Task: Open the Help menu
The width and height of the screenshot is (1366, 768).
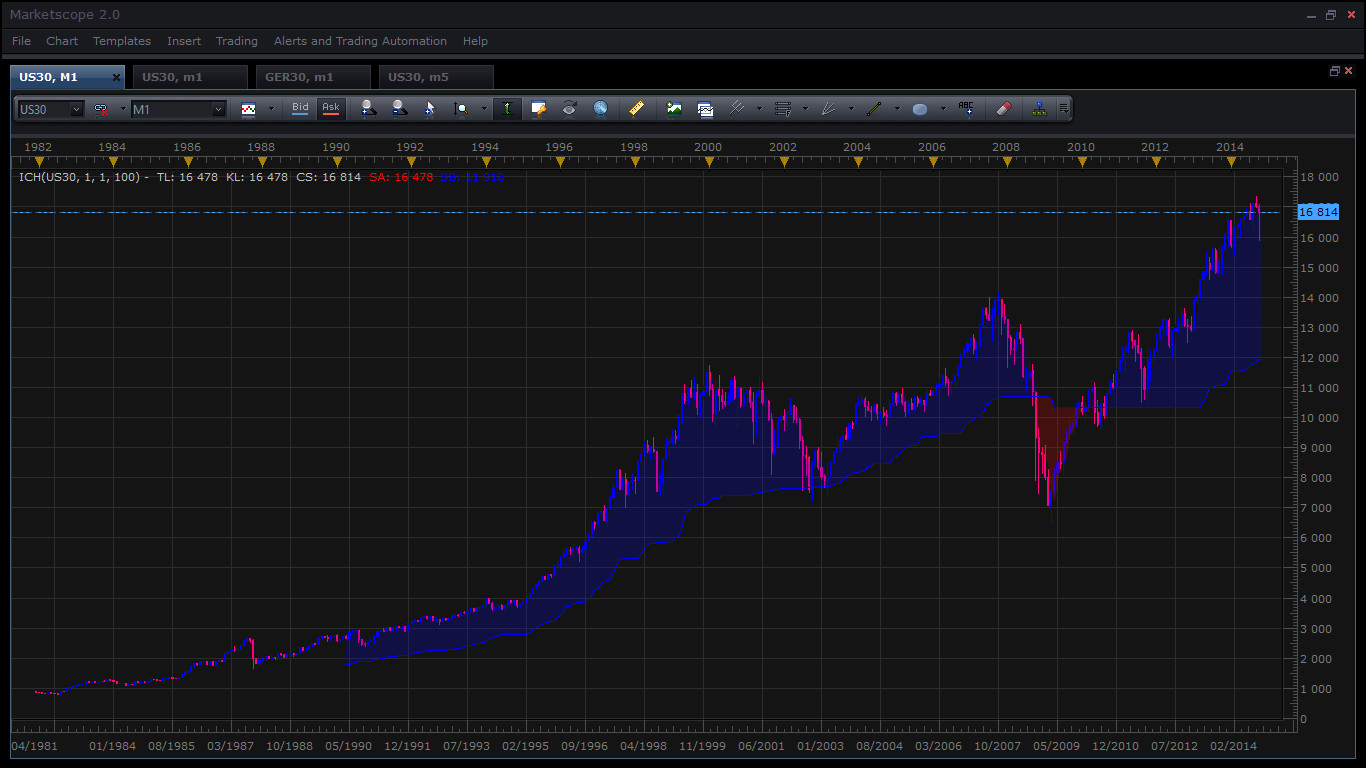Action: pos(475,41)
